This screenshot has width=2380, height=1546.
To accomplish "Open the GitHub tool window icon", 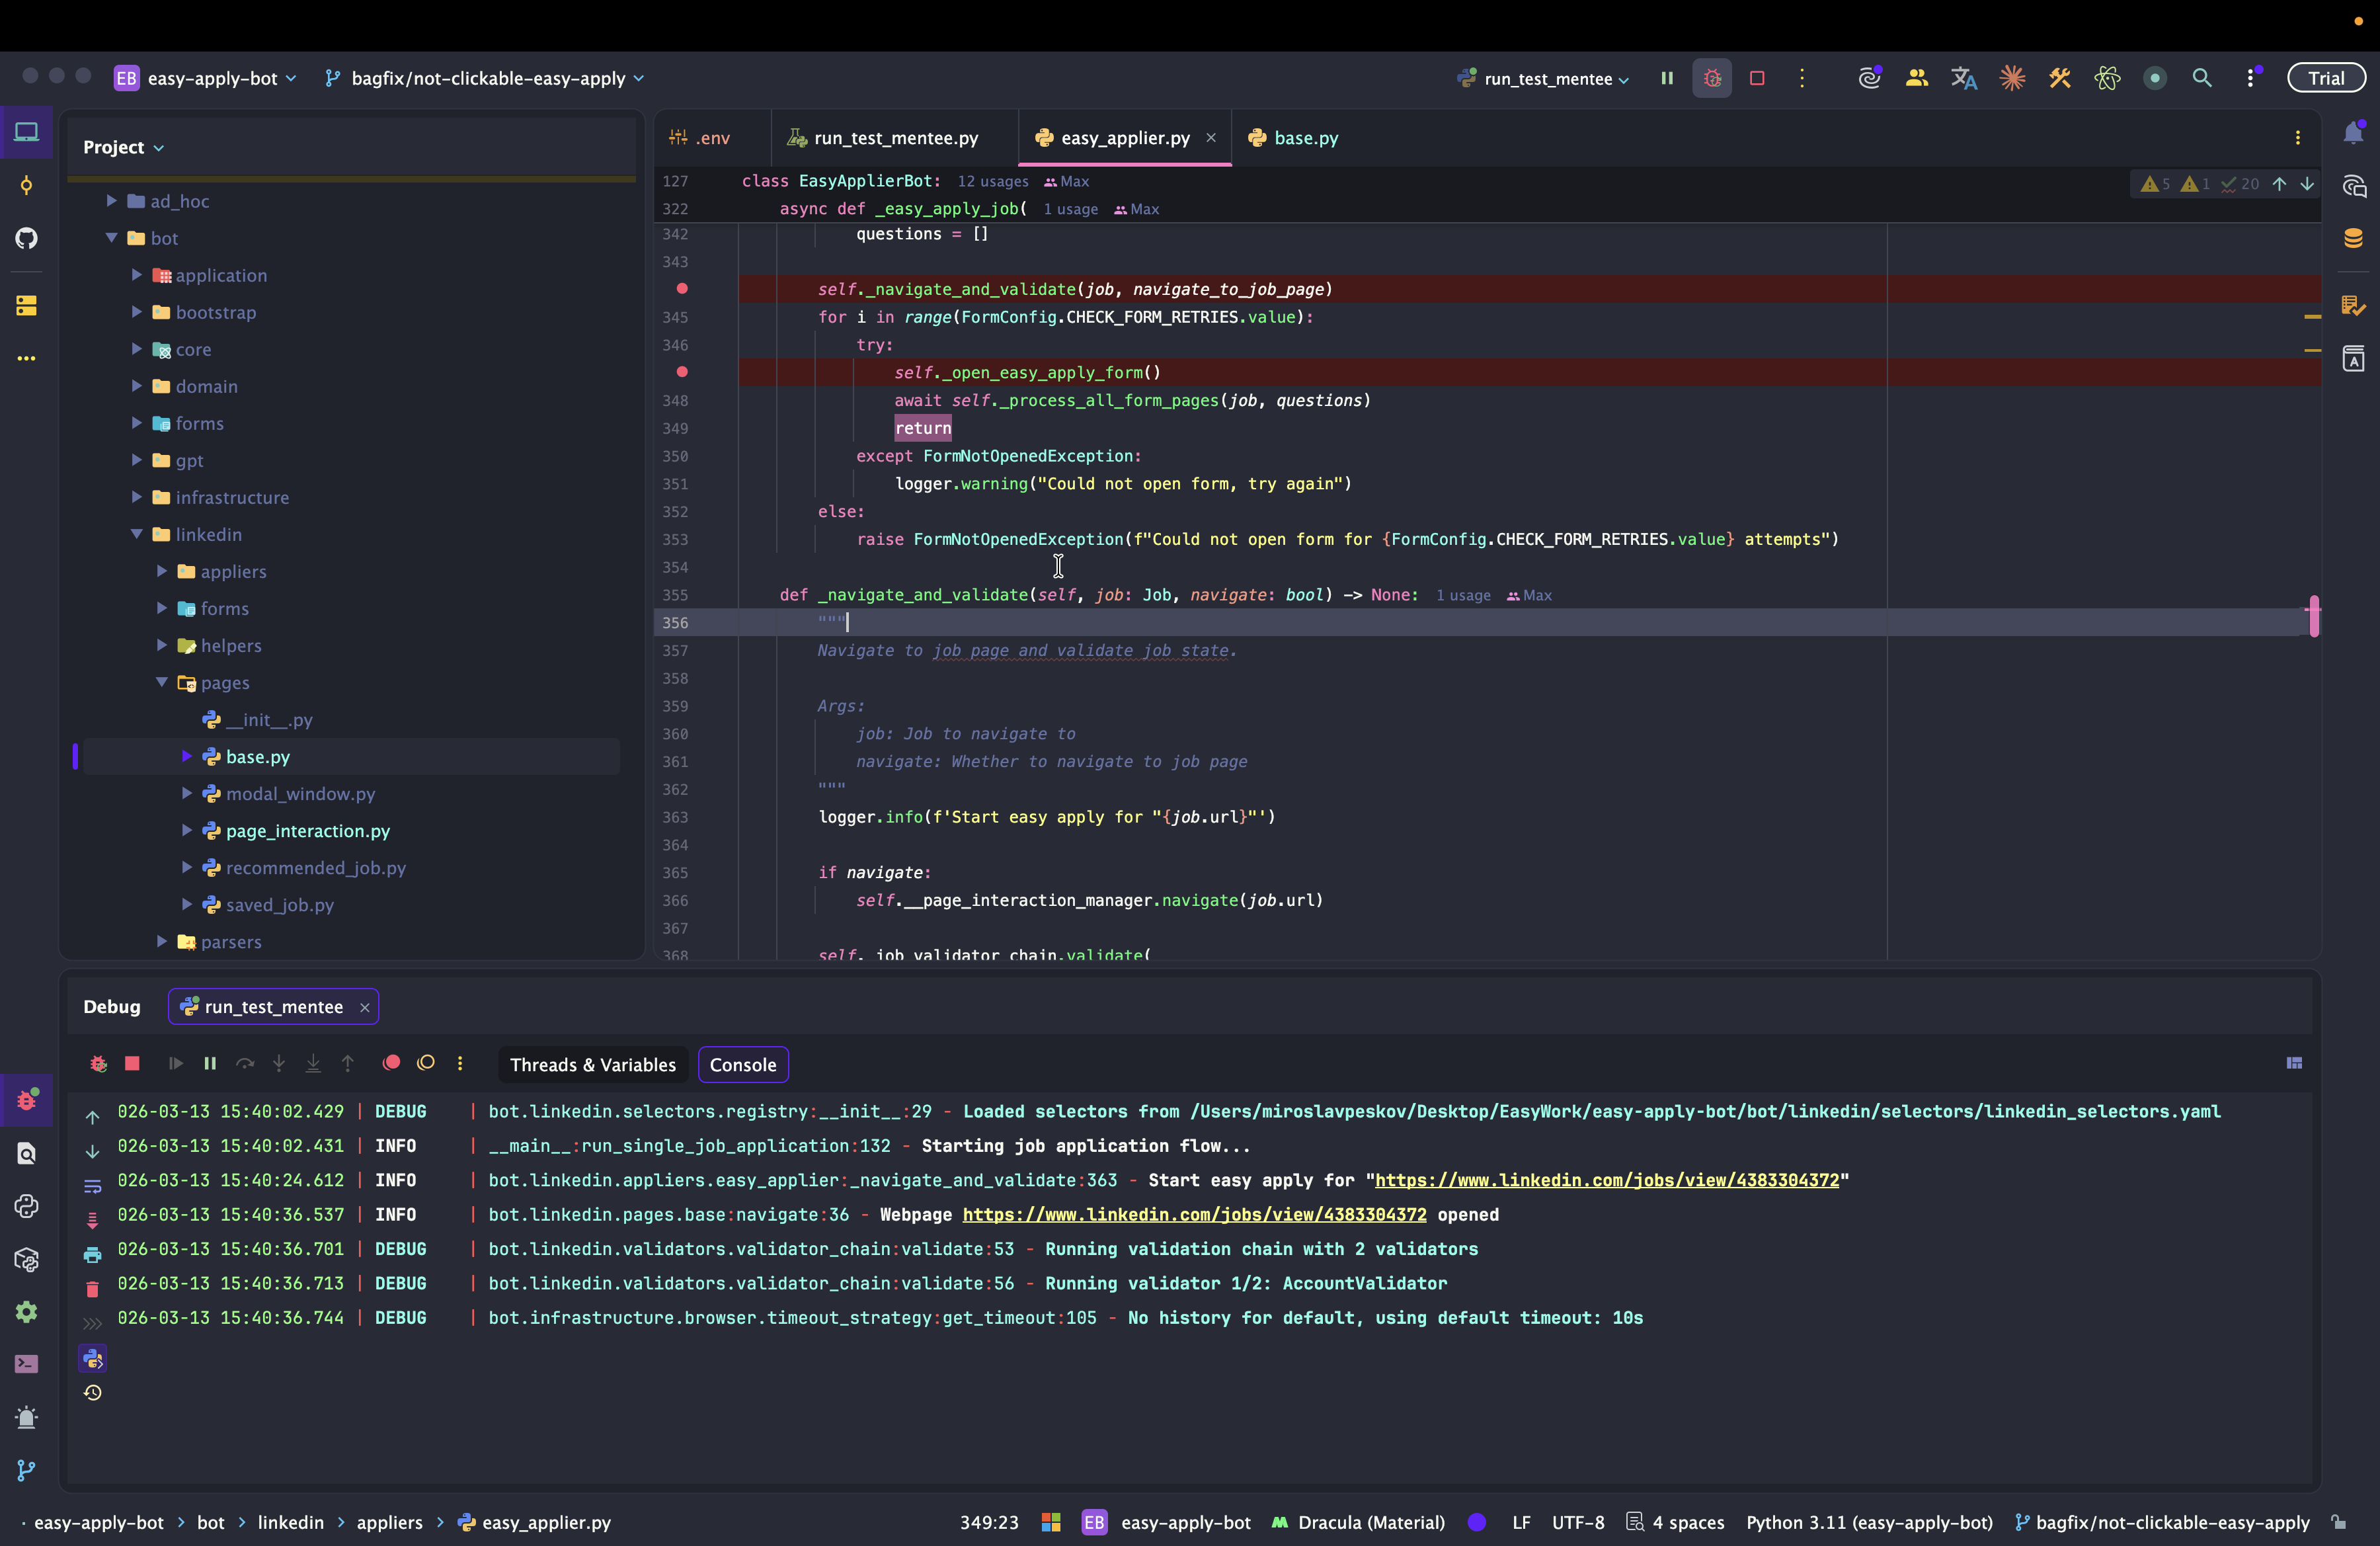I will [x=27, y=238].
